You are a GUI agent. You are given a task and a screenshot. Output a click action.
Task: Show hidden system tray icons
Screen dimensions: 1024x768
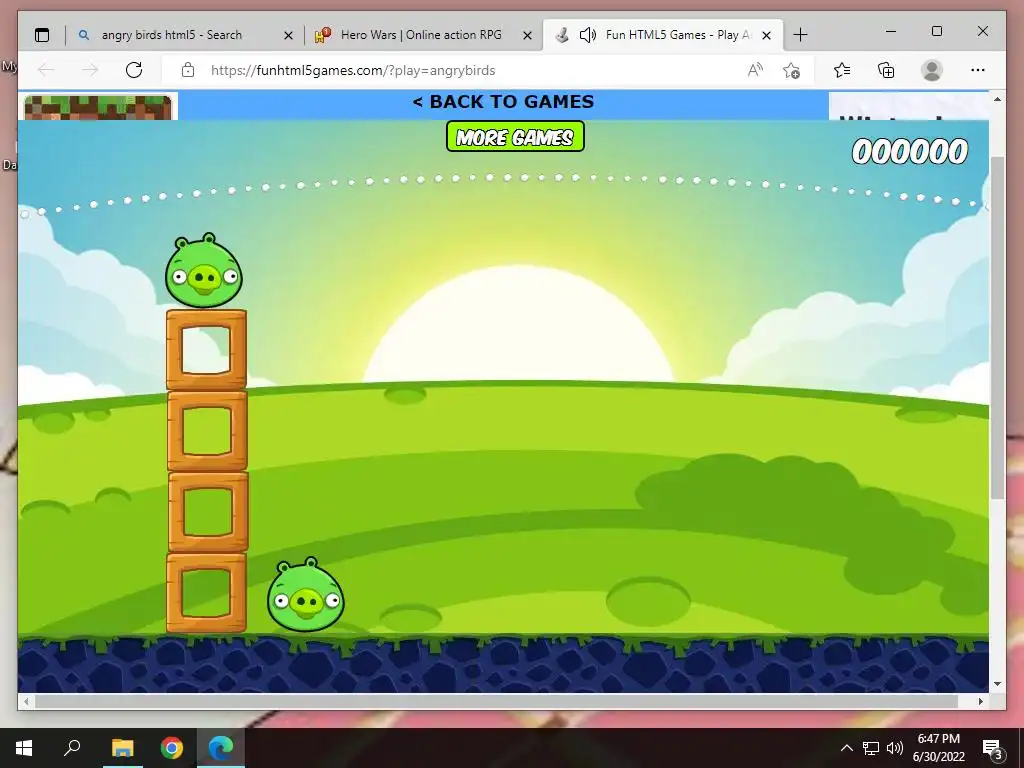tap(846, 748)
